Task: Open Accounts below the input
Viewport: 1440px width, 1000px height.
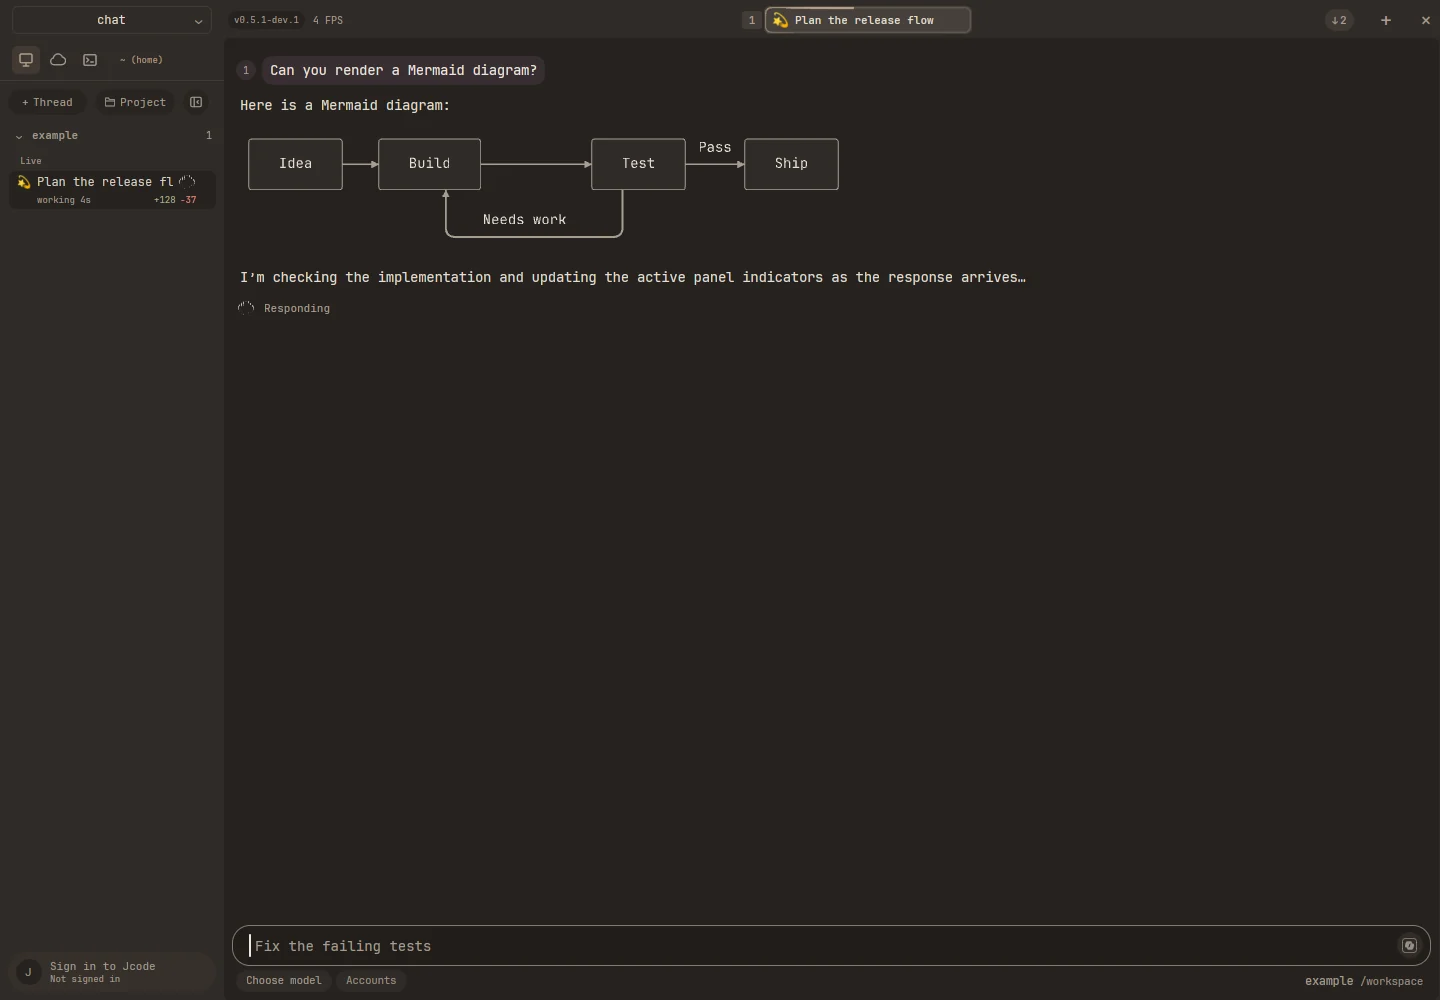Action: coord(371,980)
